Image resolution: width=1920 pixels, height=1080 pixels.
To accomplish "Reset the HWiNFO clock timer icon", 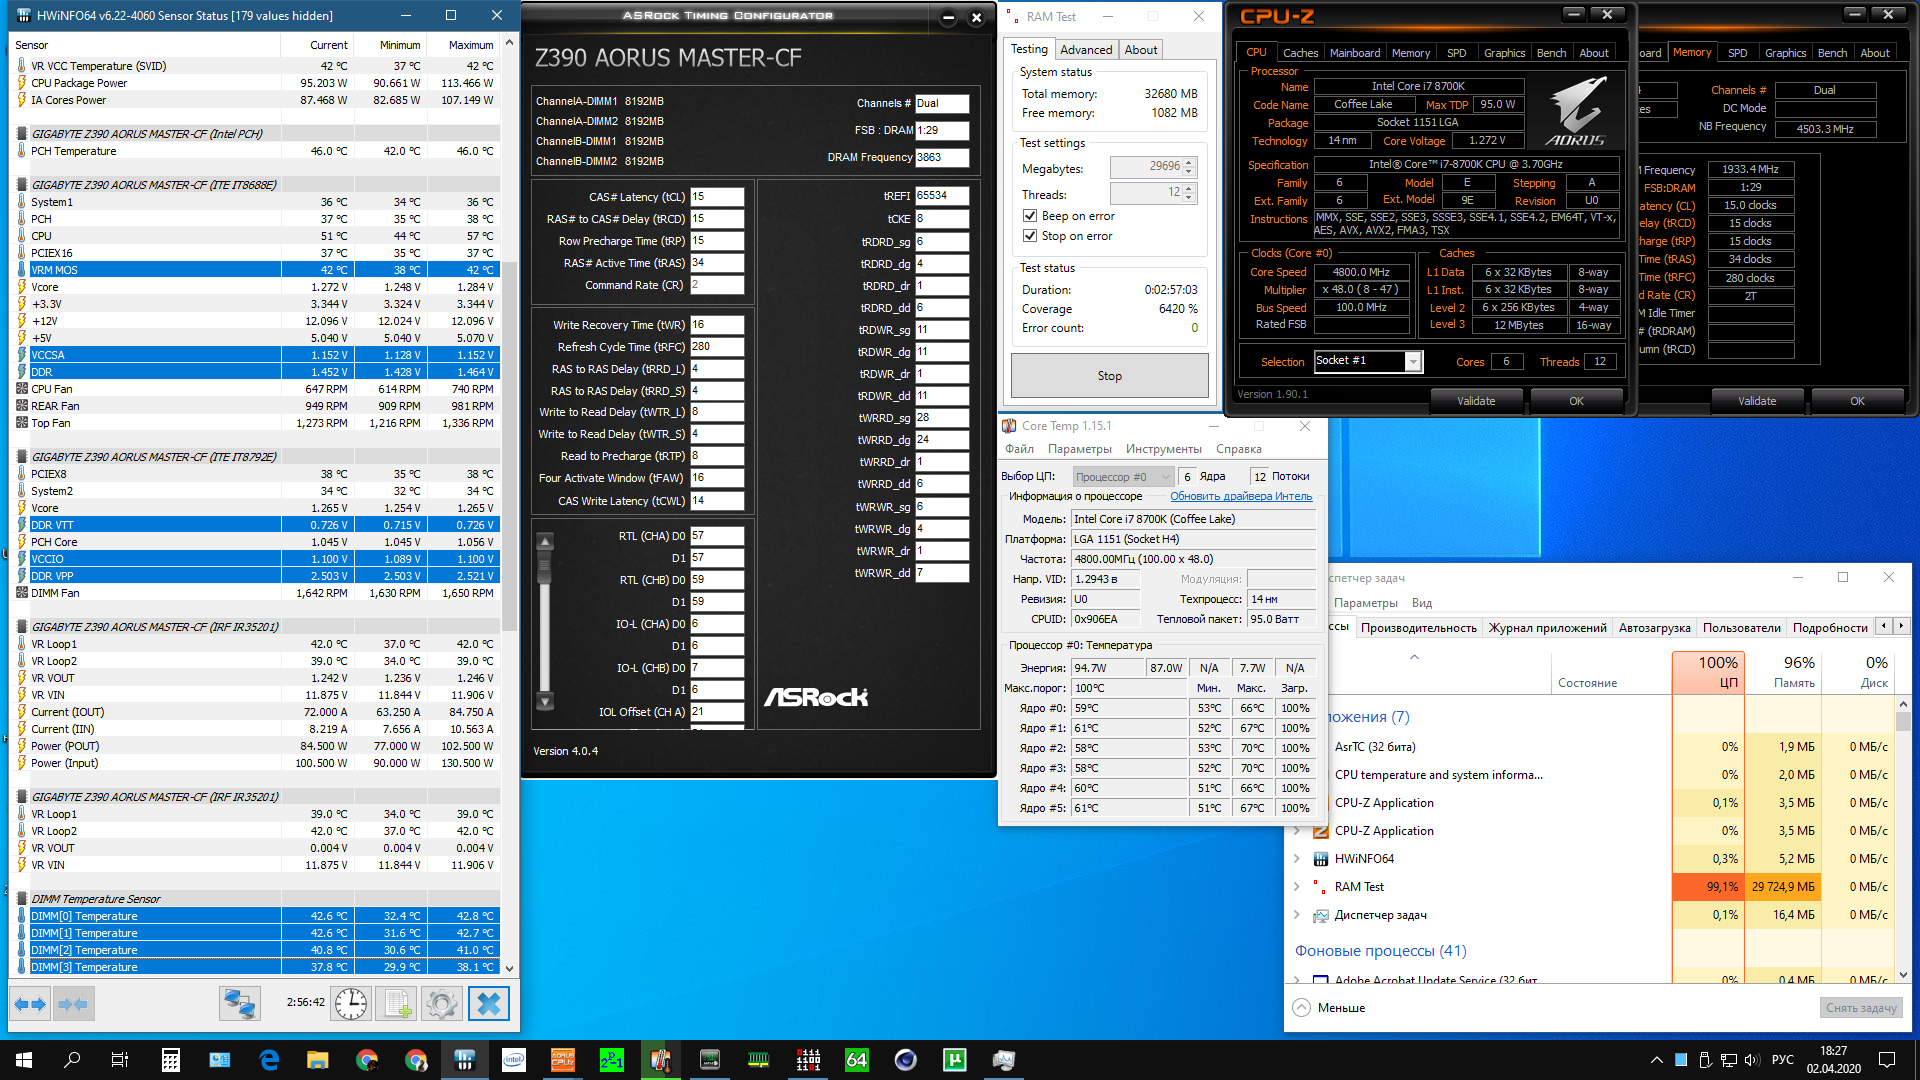I will (x=351, y=1003).
